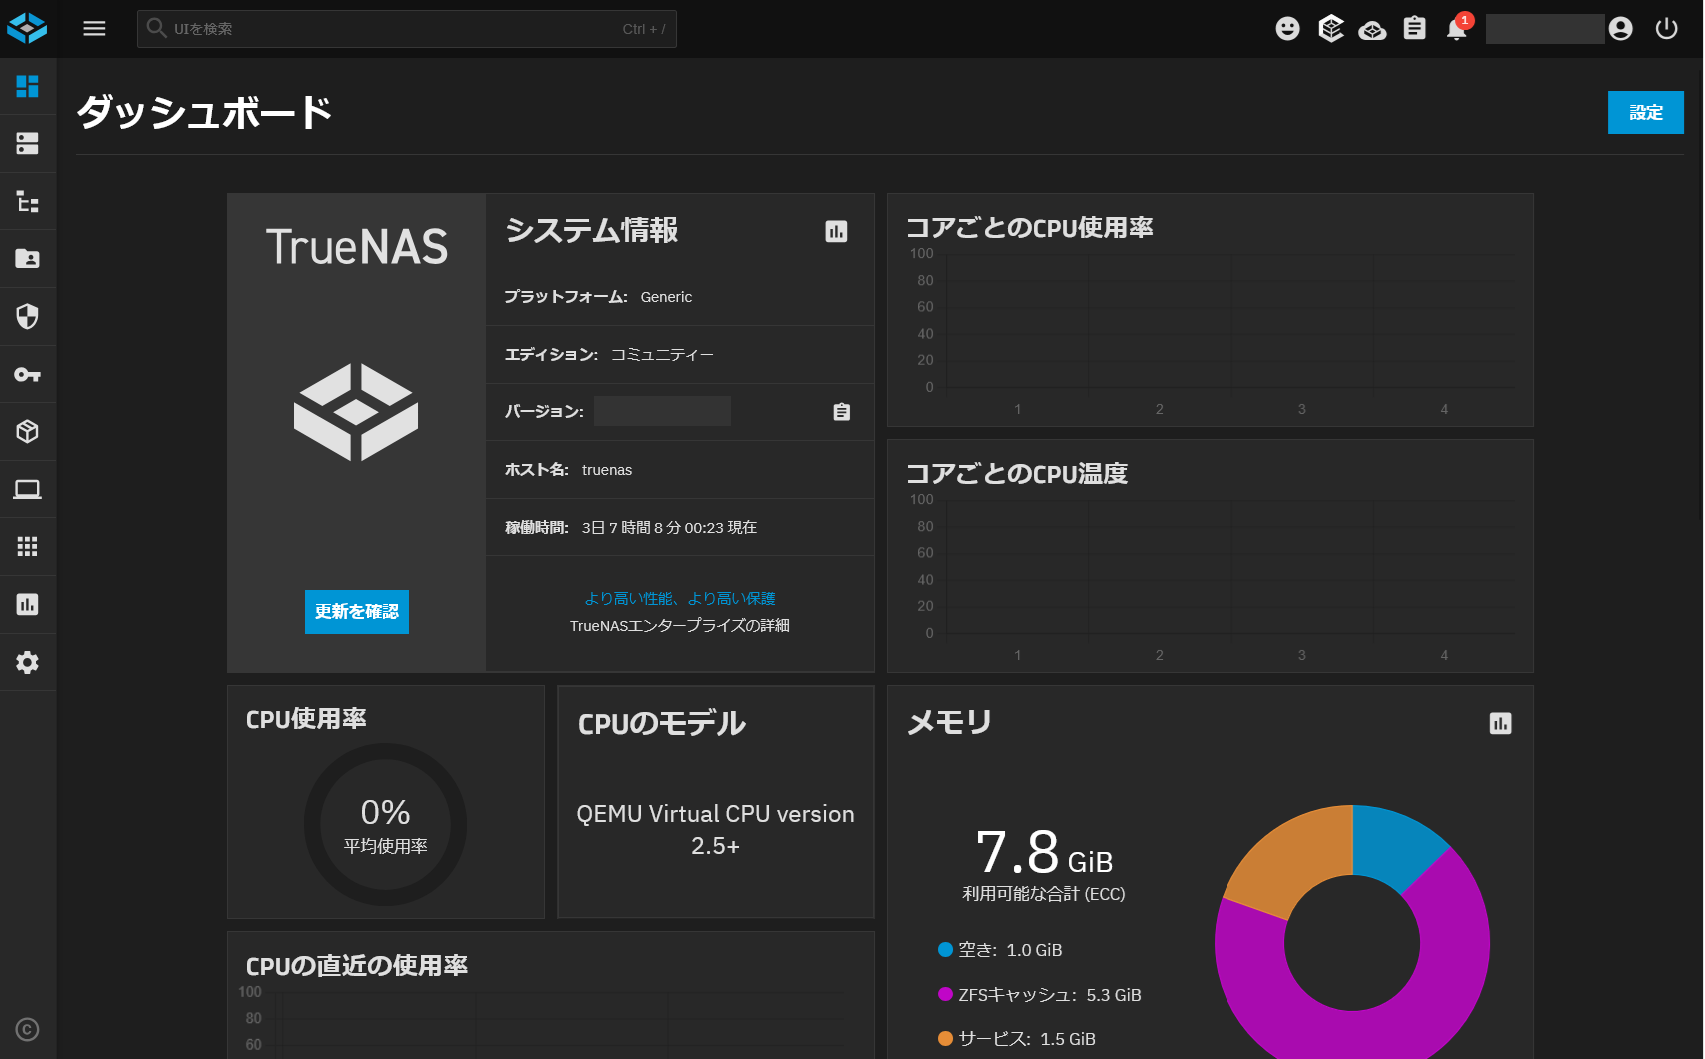This screenshot has width=1705, height=1059.
Task: Click the blue 設定 button
Action: coord(1645,113)
